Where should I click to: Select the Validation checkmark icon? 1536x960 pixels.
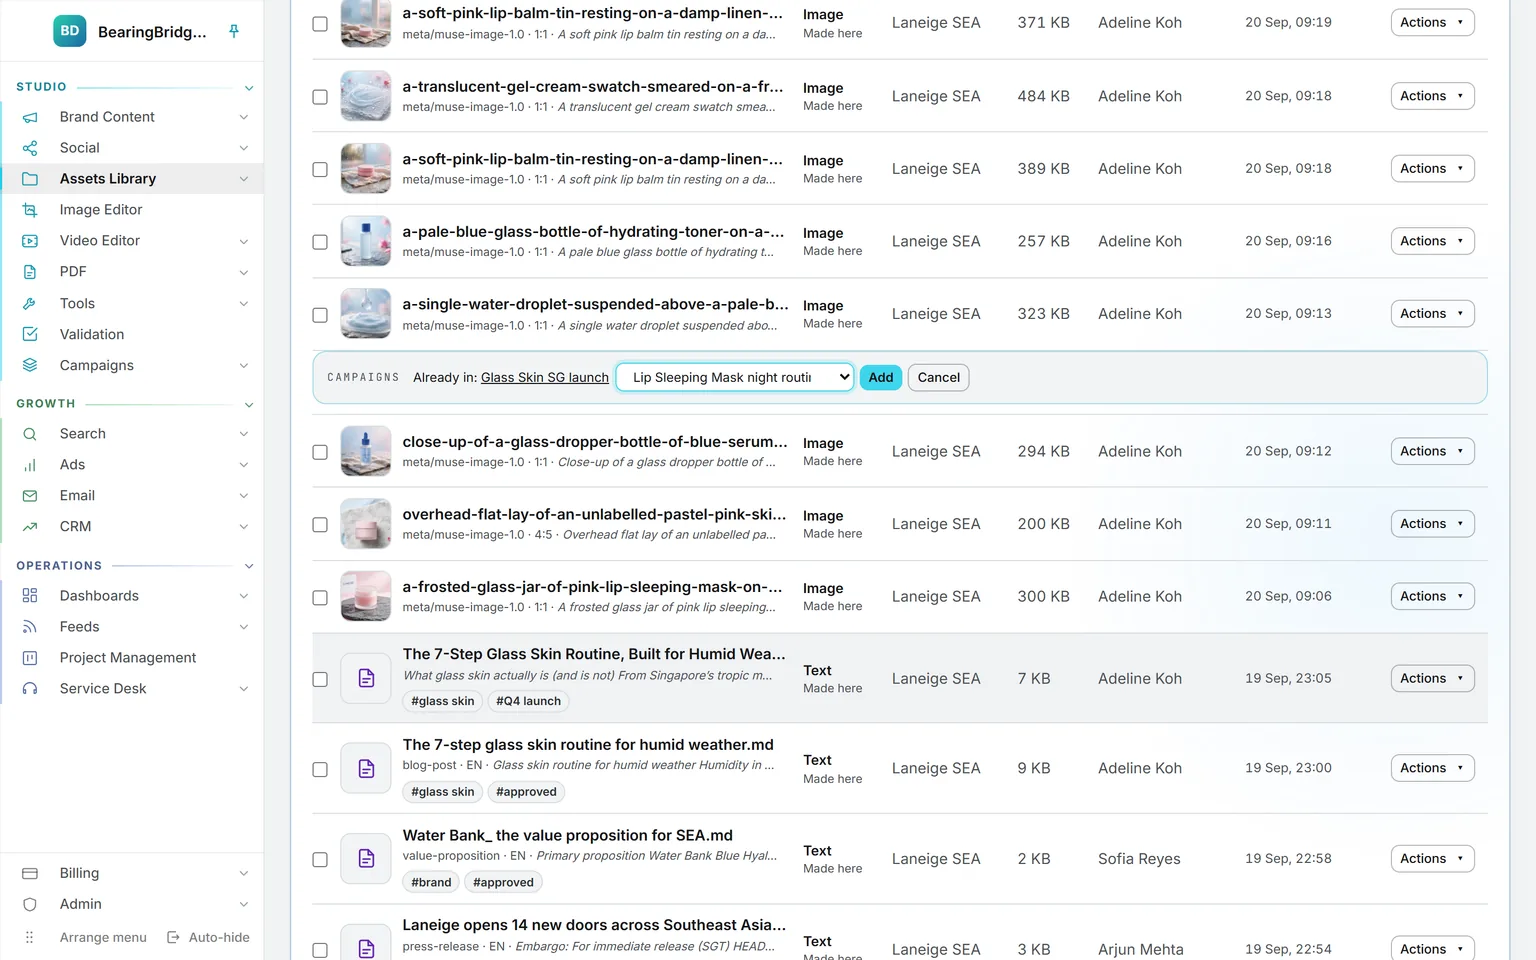[x=30, y=334]
